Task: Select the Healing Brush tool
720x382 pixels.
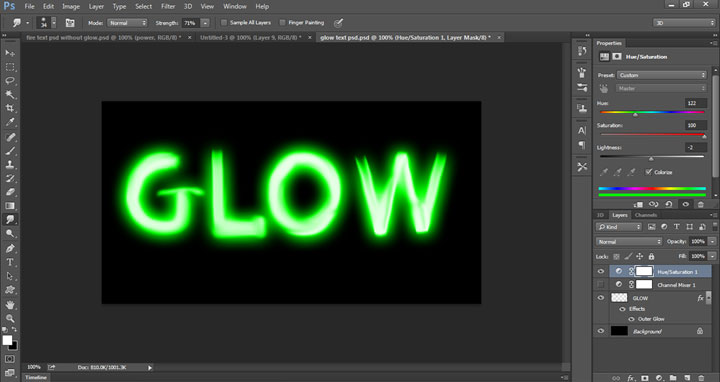Action: coord(10,137)
